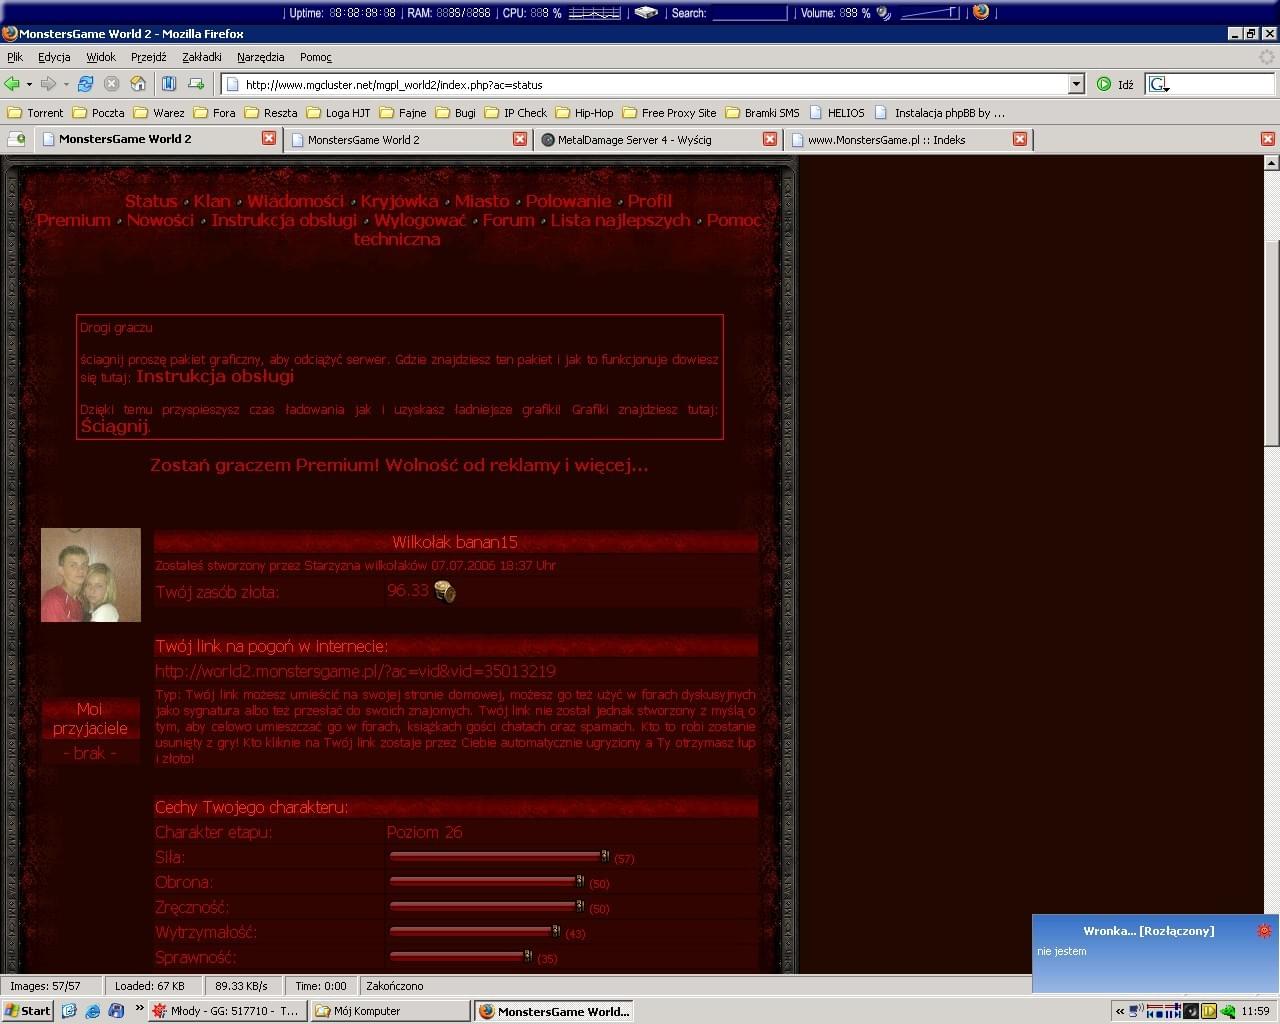This screenshot has width=1280, height=1024.
Task: Open the Widok menu
Action: (101, 57)
